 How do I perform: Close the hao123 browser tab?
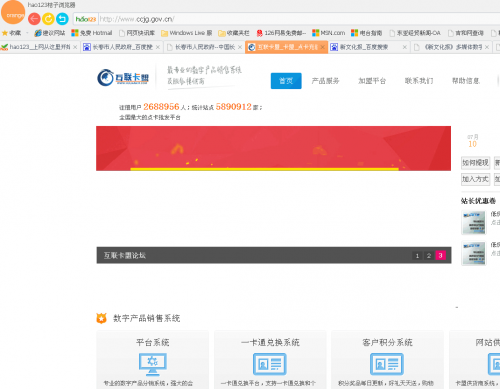(75, 47)
